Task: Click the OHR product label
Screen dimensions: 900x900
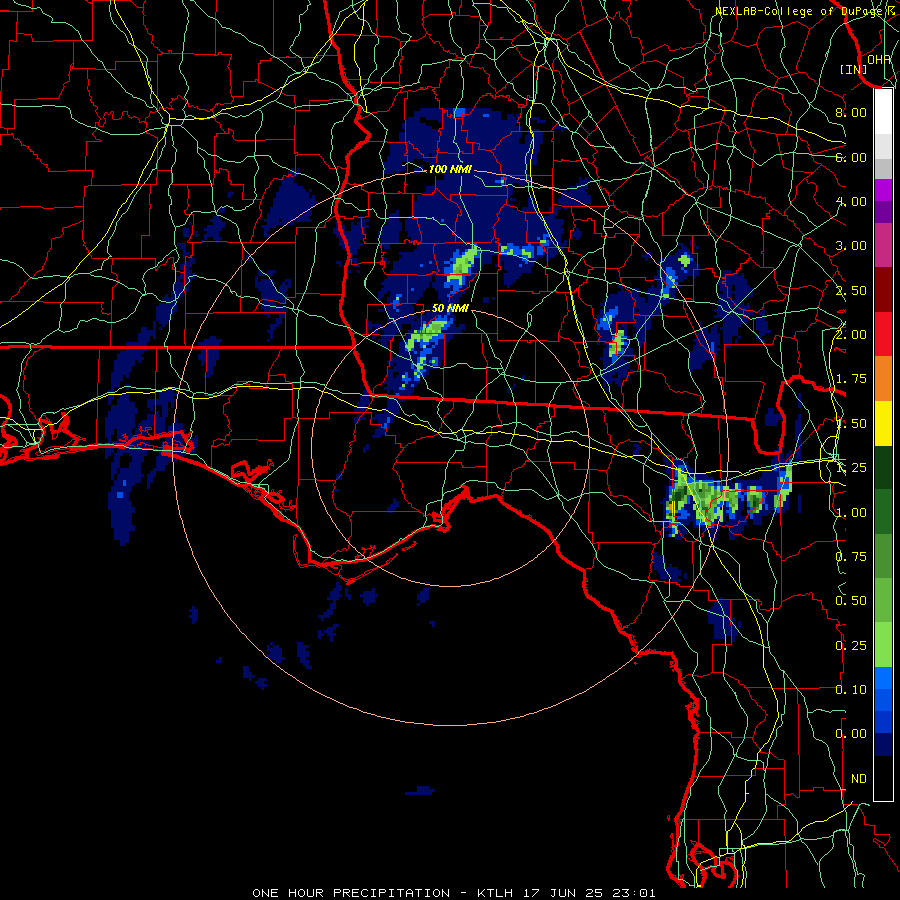Action: coord(879,60)
